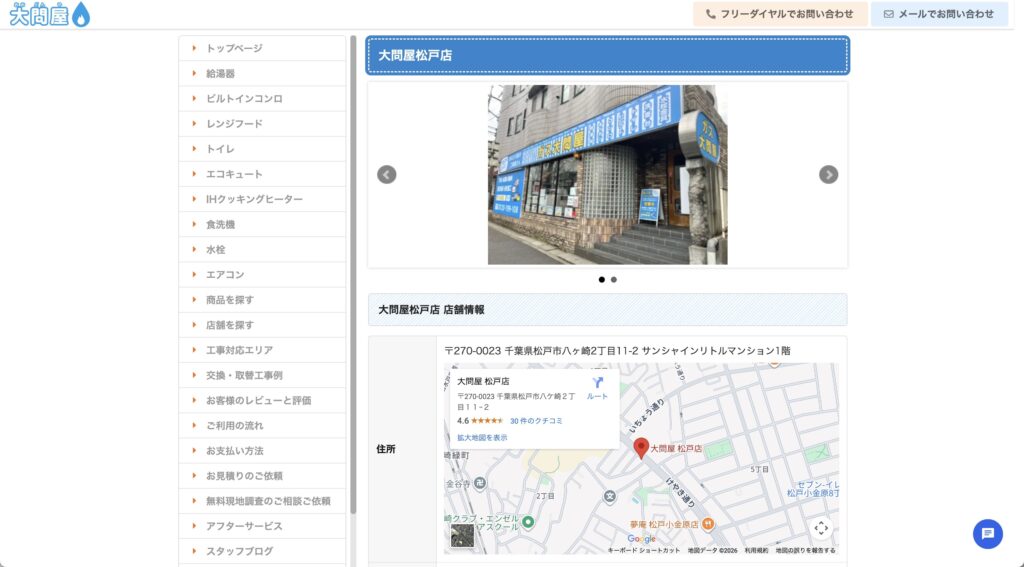Expand the お支払い方法 sidebar entry

235,451
